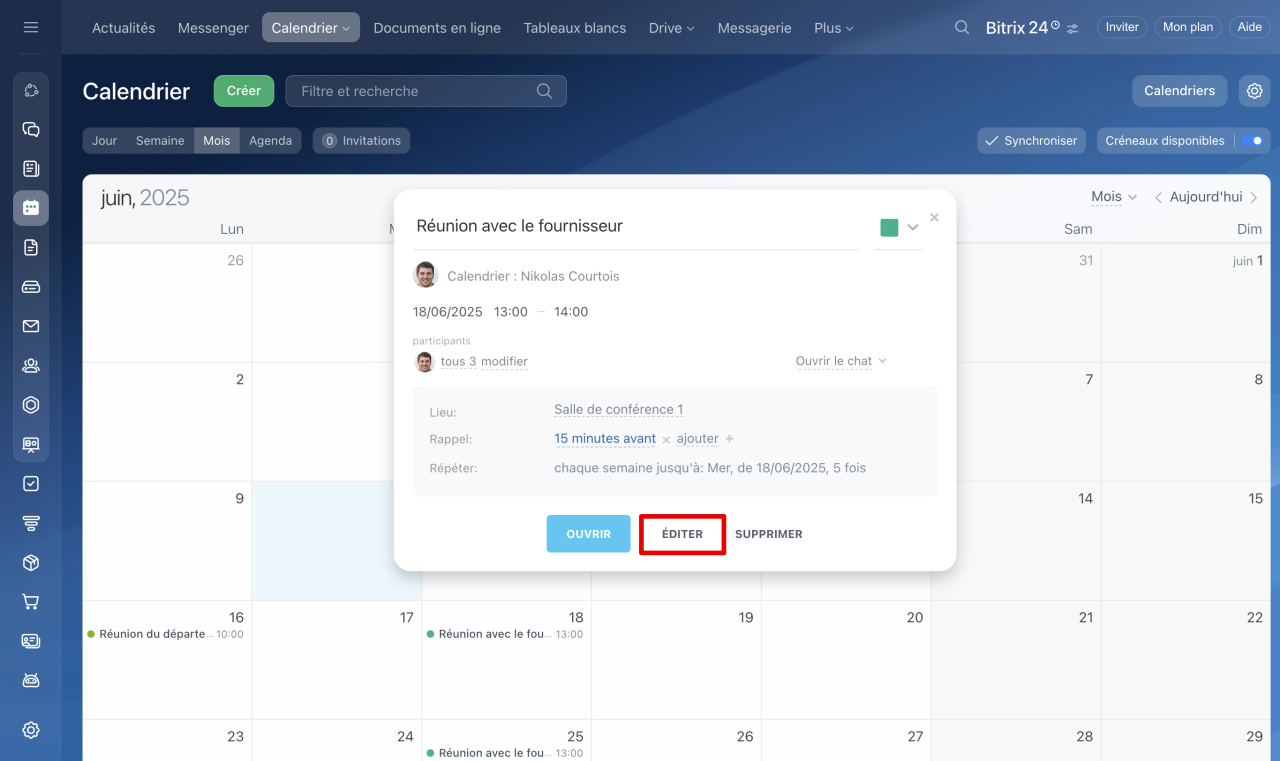Click the plus icon next to ajouter
1280x761 pixels.
coord(729,439)
